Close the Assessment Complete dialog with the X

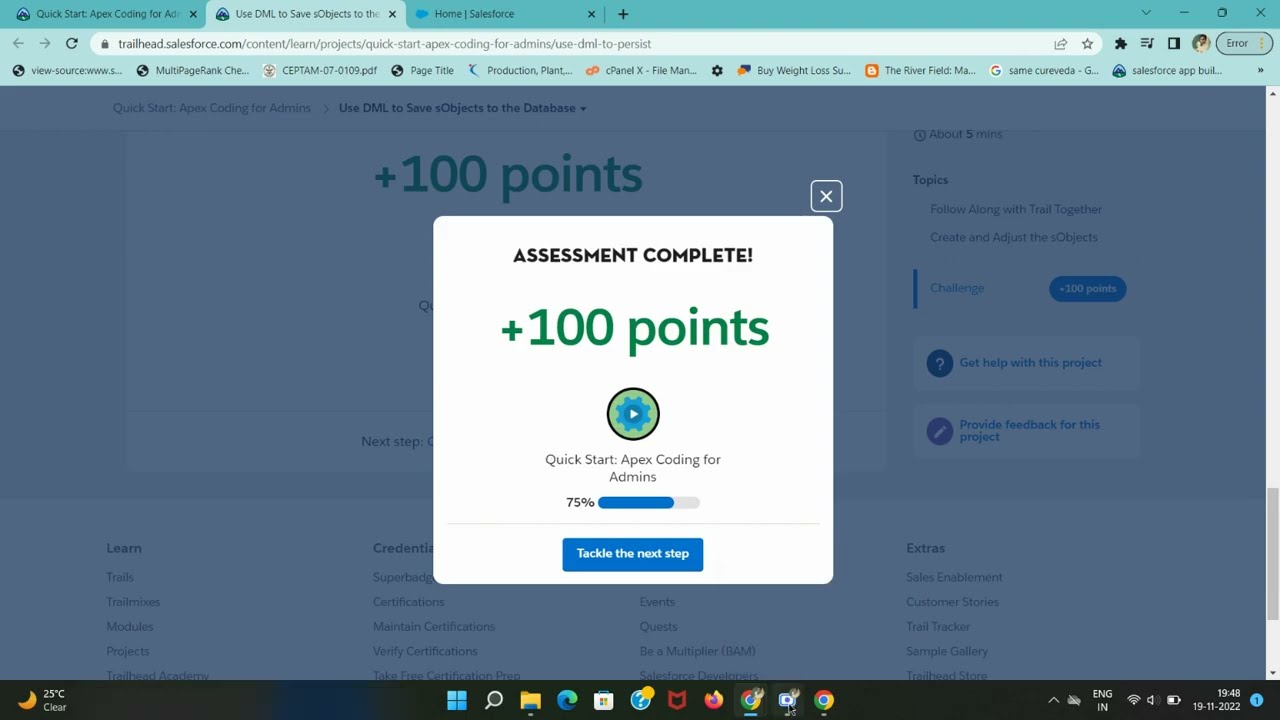(x=826, y=196)
